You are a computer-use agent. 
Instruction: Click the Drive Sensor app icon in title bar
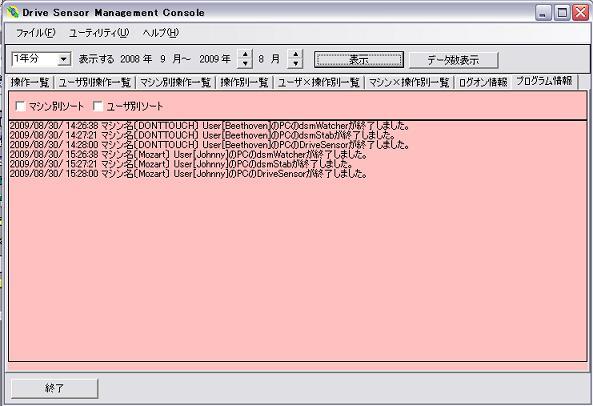[12, 12]
